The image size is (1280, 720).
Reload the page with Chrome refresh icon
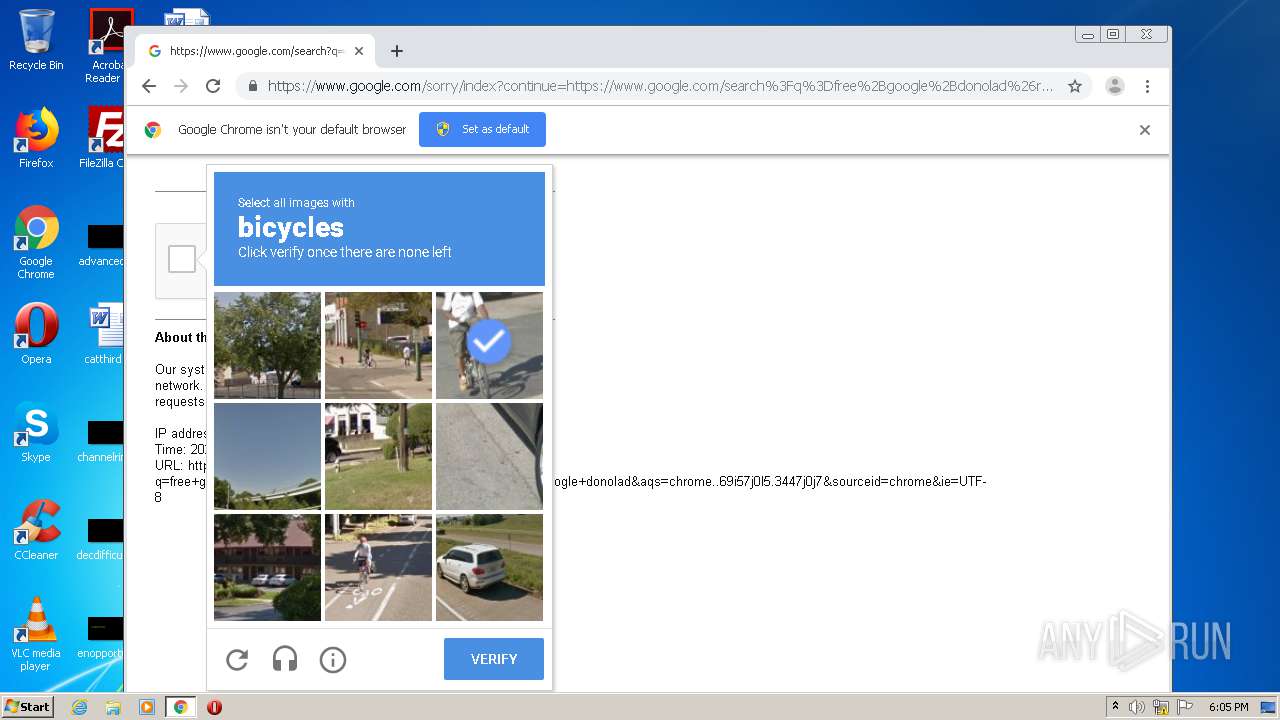tap(213, 86)
